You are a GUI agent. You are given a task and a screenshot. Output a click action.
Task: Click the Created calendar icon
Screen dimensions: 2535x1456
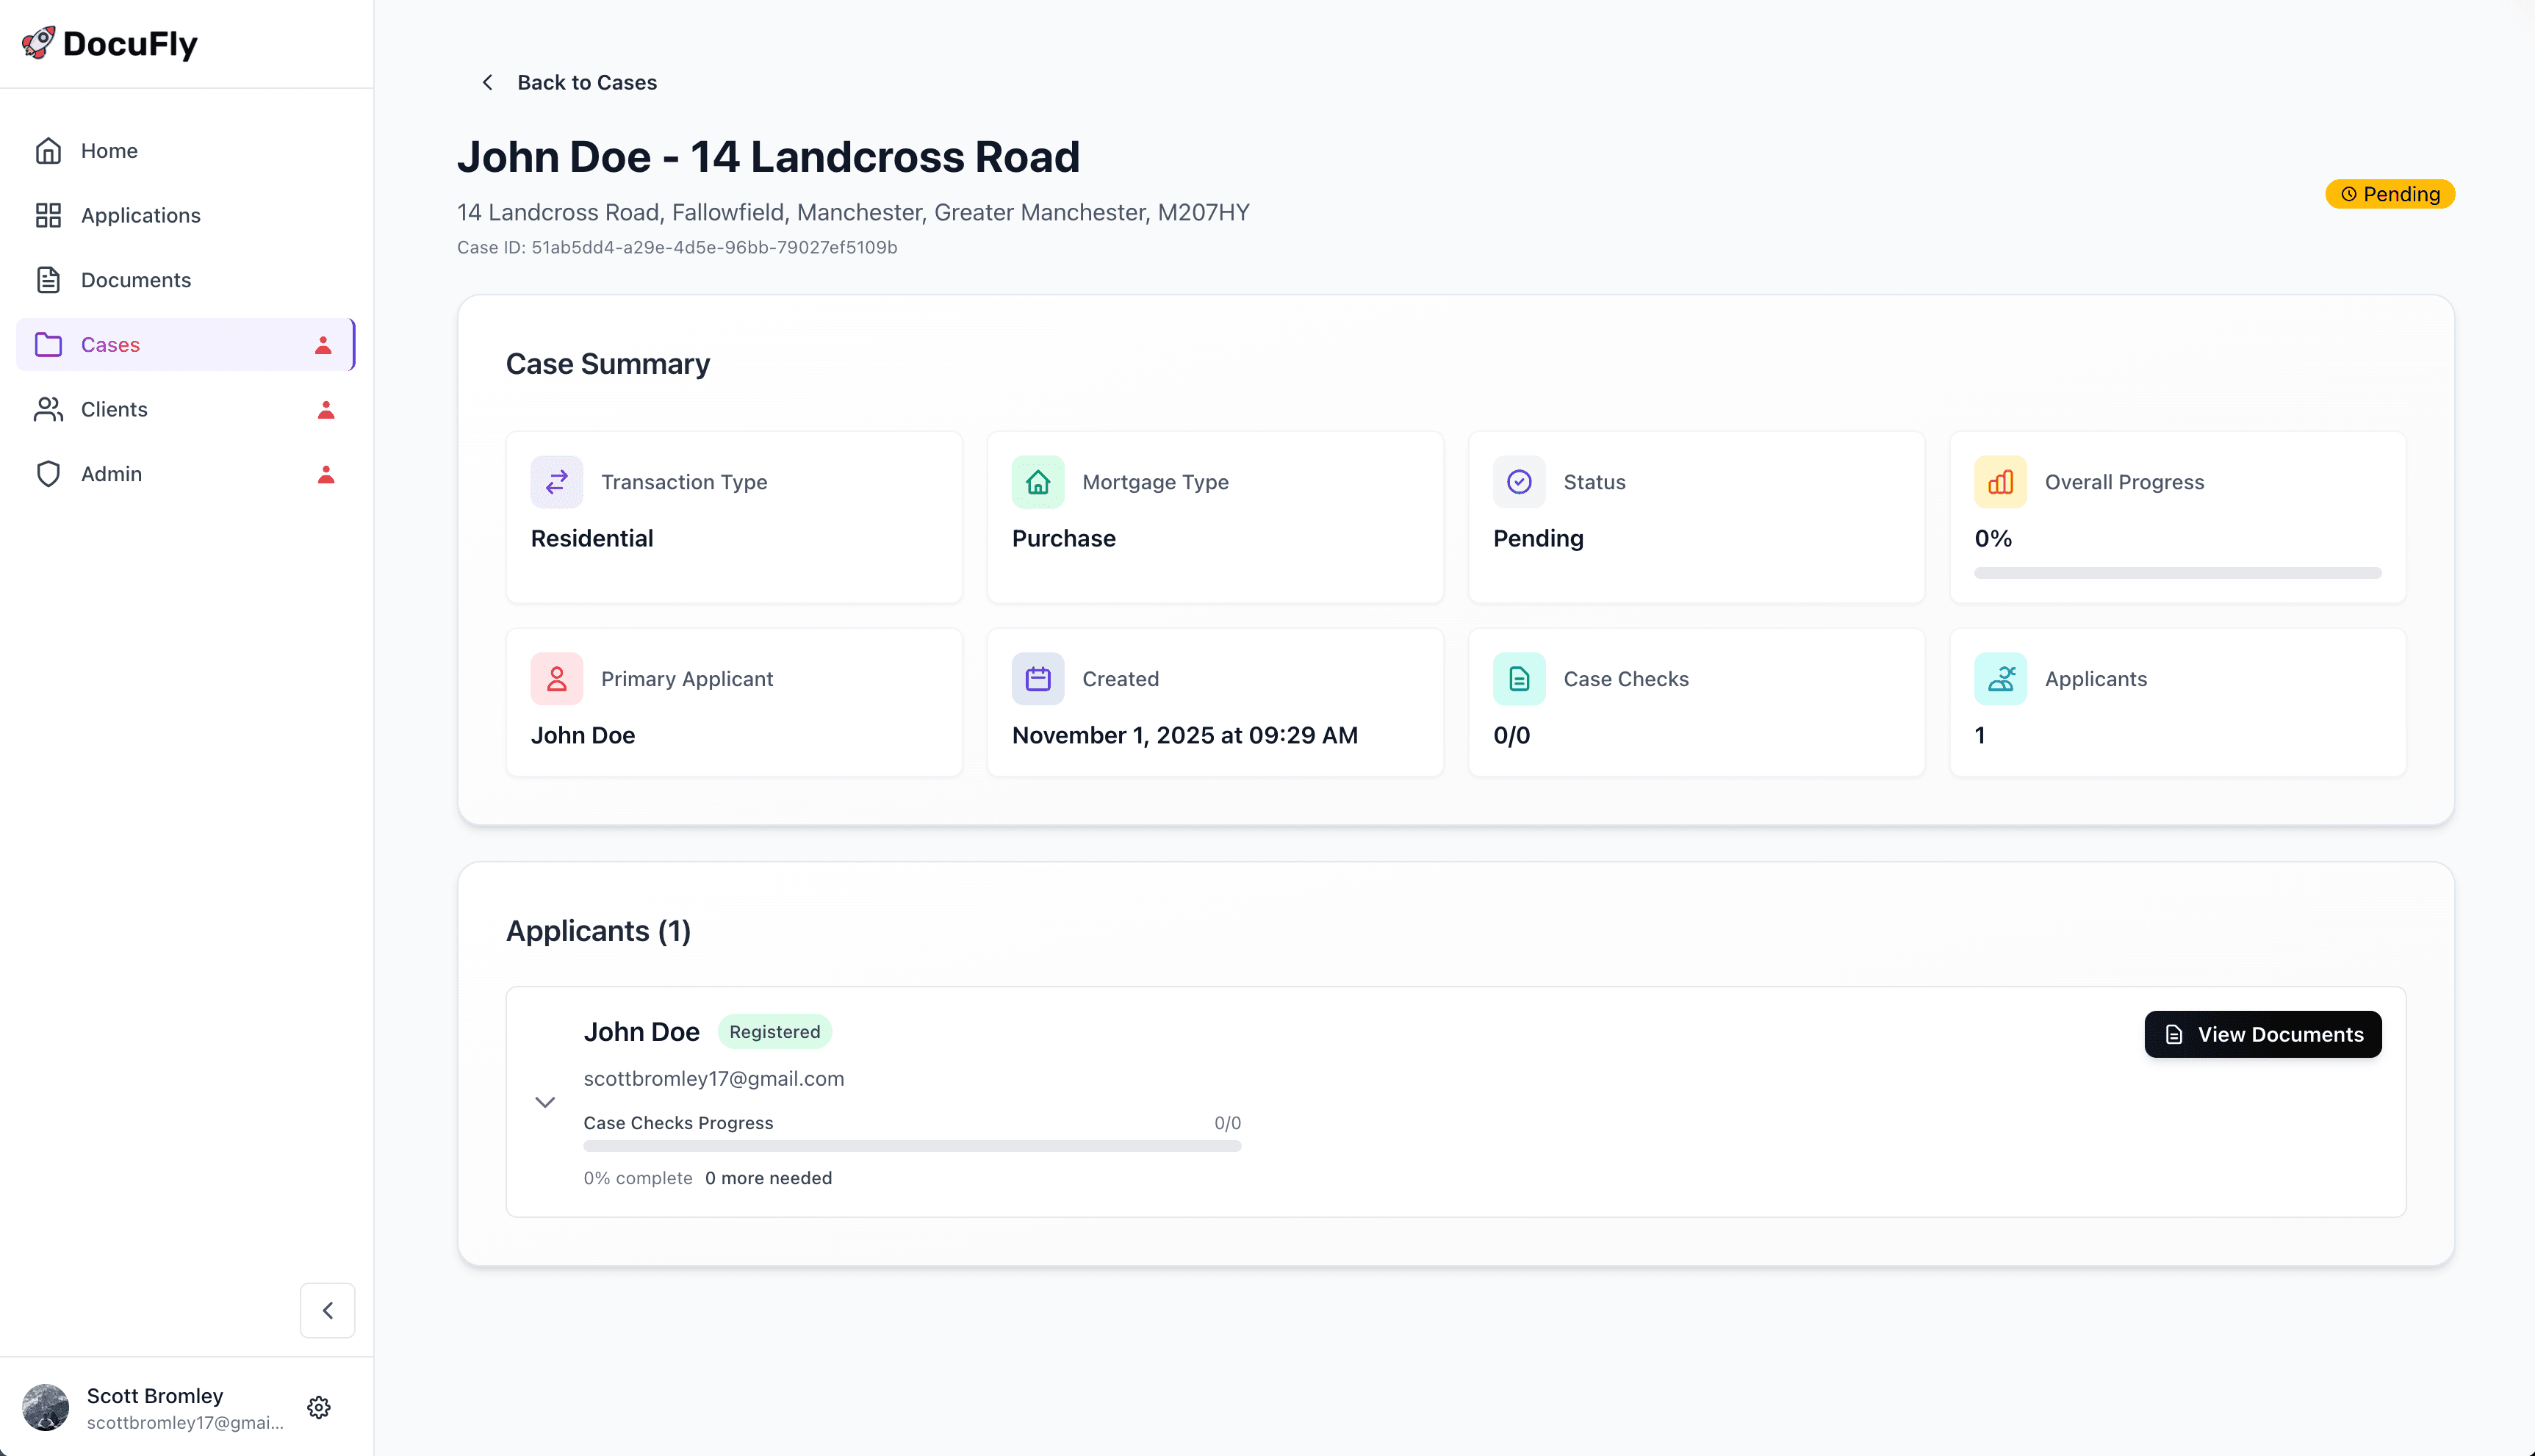point(1037,679)
